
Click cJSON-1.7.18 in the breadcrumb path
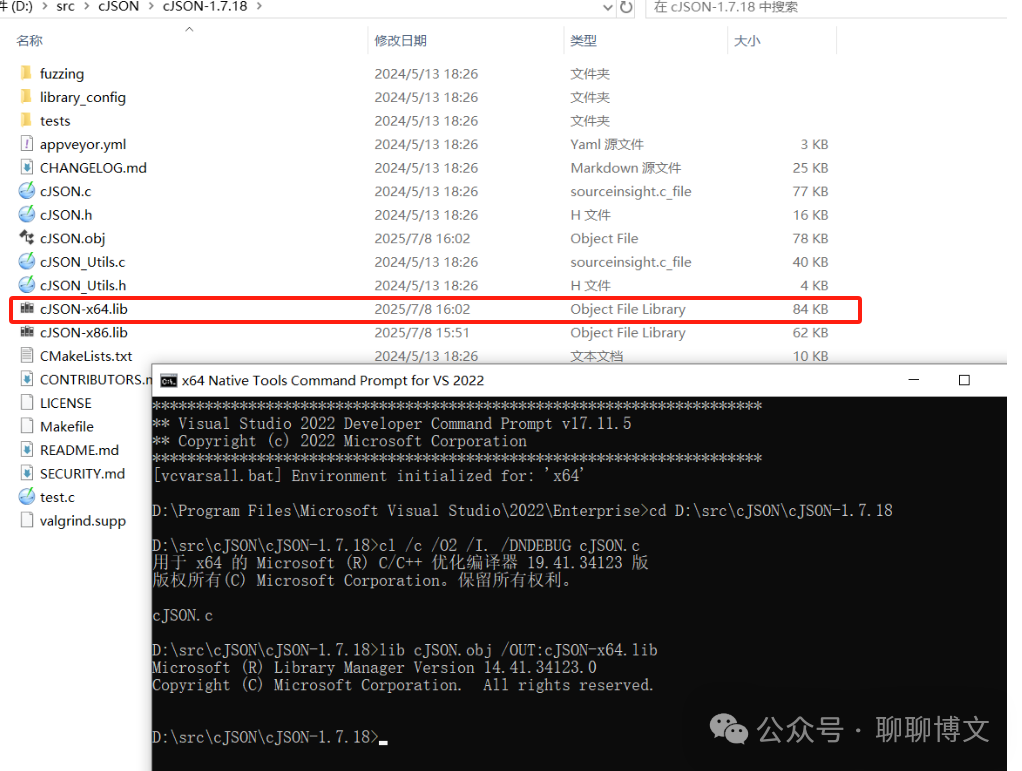pyautogui.click(x=205, y=7)
